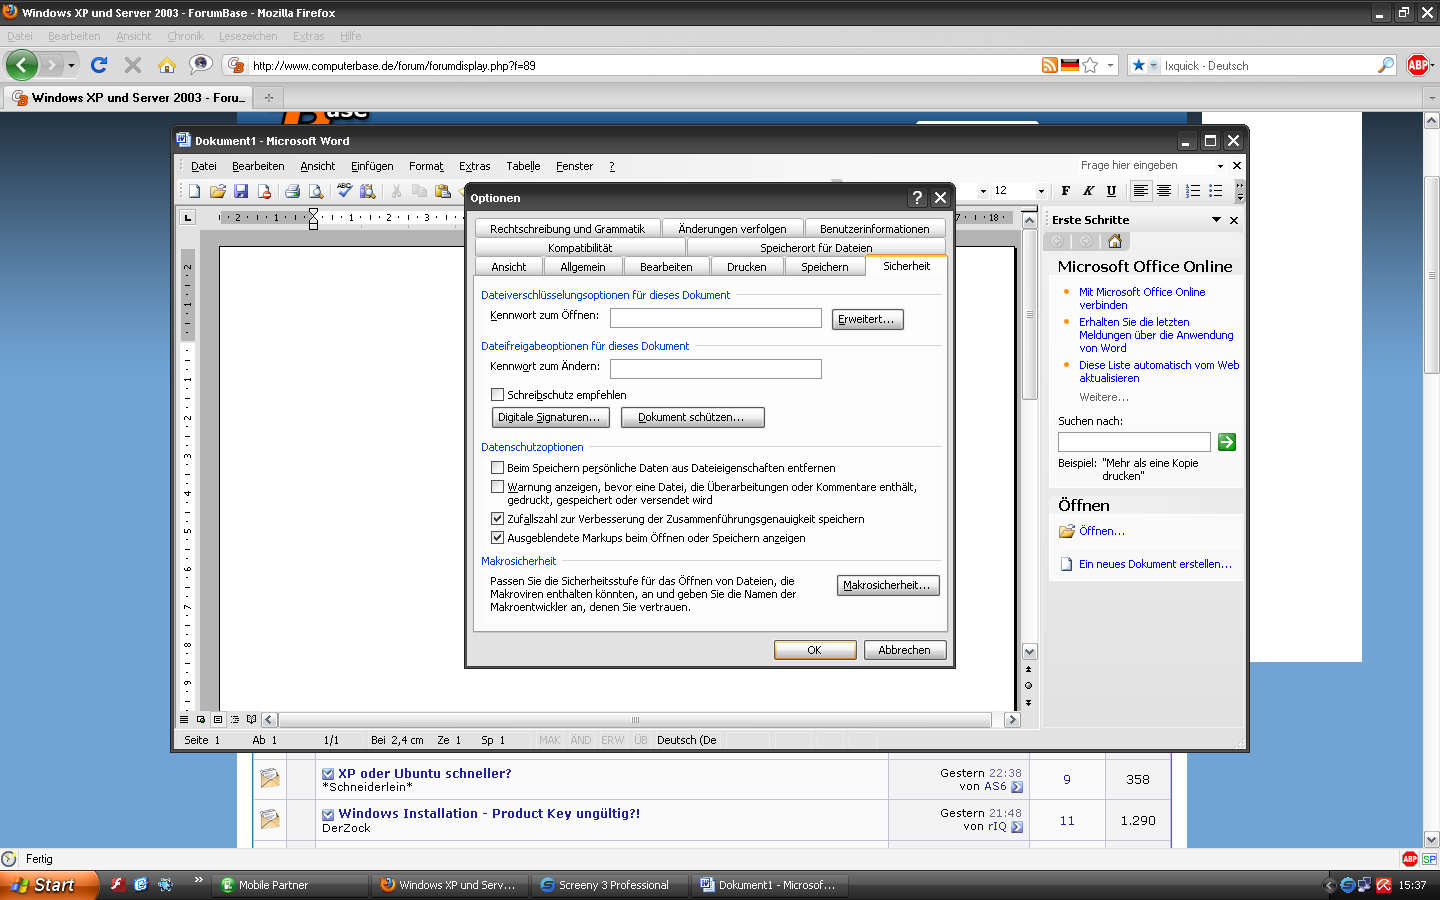The image size is (1440, 900).
Task: Click the tab stop selector at ruler corner
Action: (187, 217)
